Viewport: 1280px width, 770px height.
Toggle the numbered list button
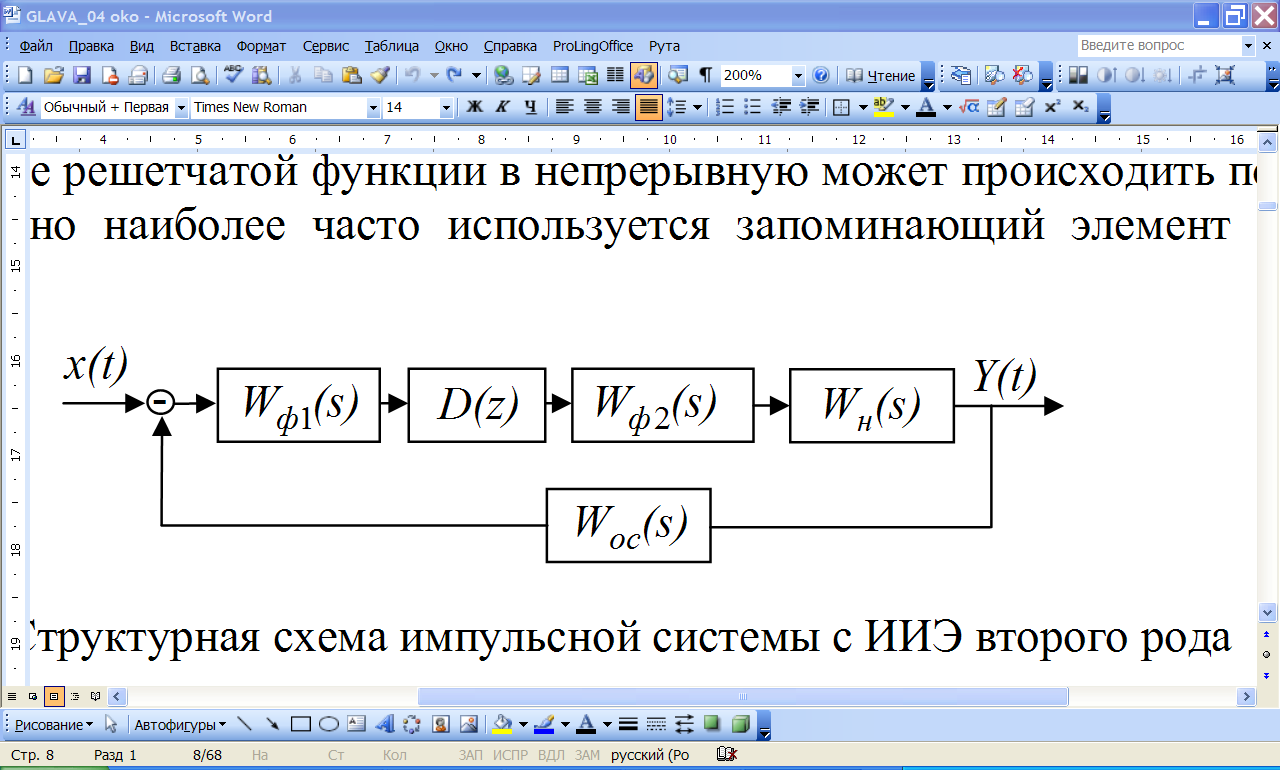726,107
